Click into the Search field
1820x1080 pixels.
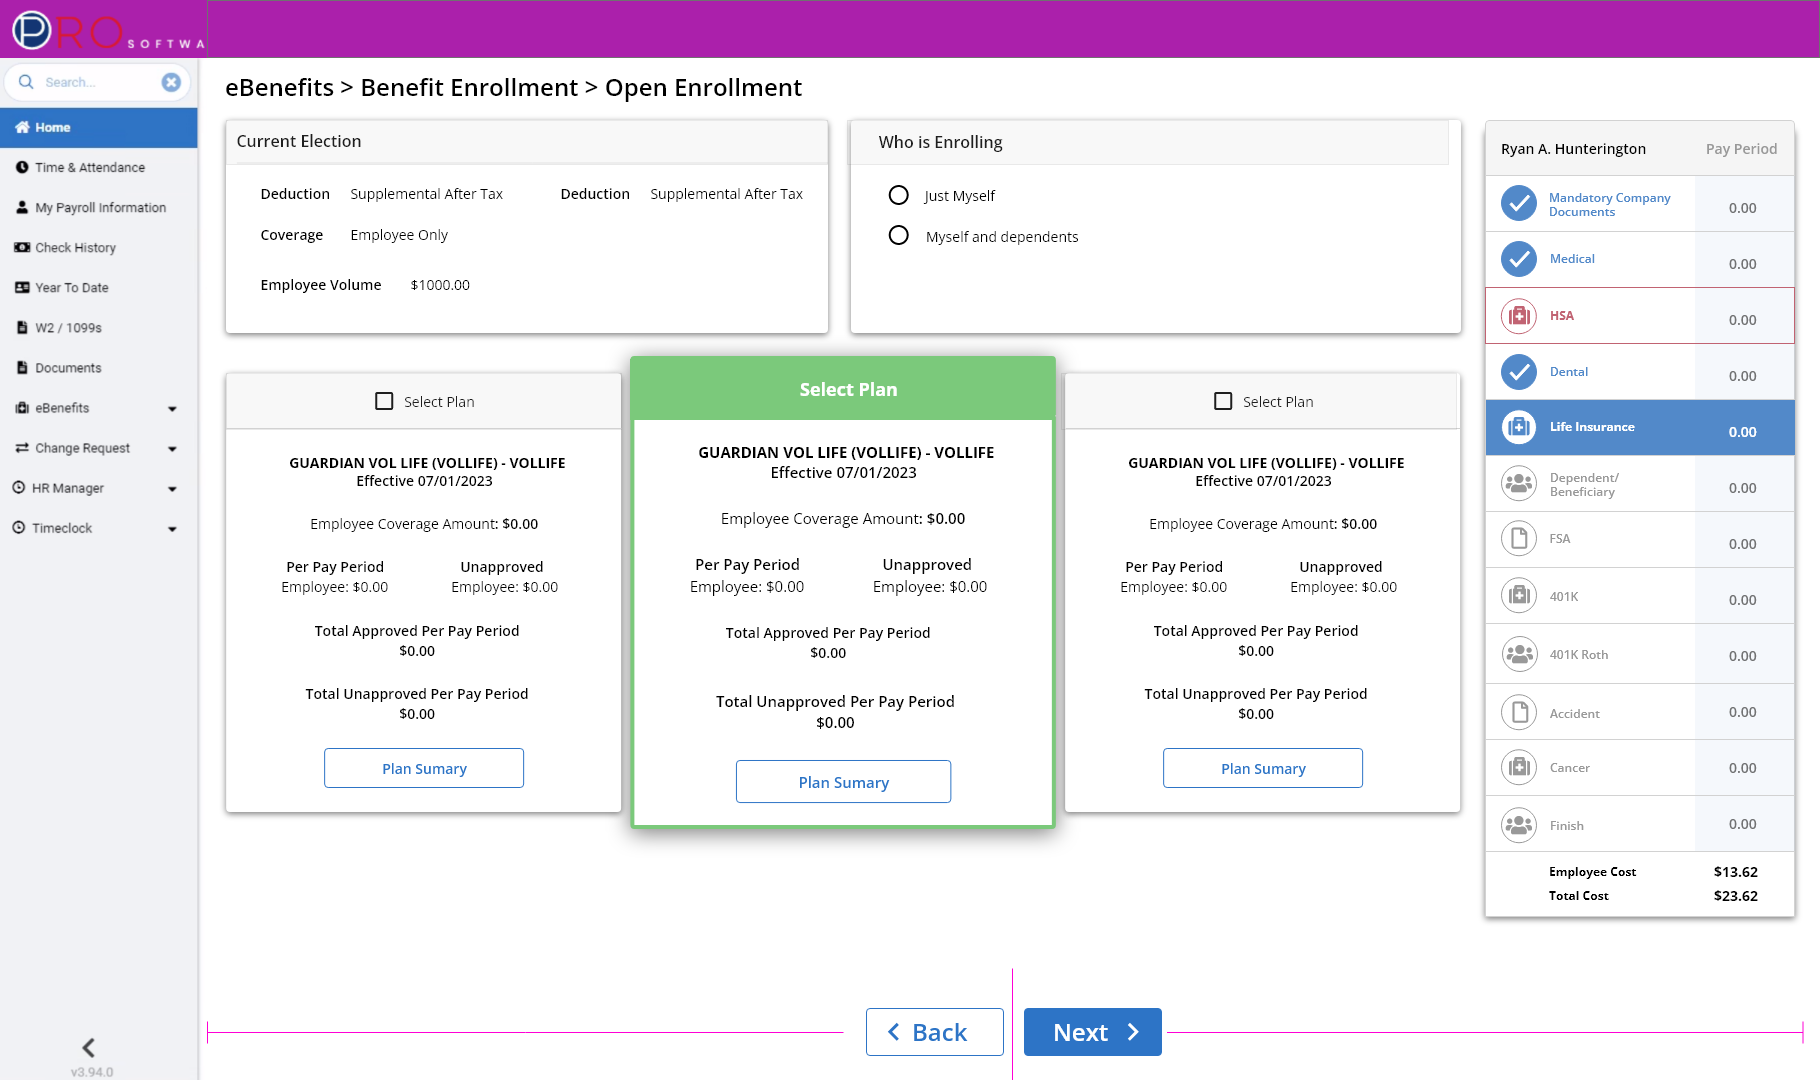(95, 82)
